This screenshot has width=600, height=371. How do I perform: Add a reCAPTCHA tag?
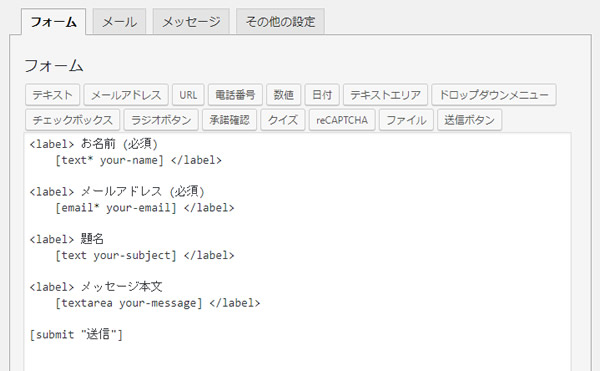click(x=342, y=120)
